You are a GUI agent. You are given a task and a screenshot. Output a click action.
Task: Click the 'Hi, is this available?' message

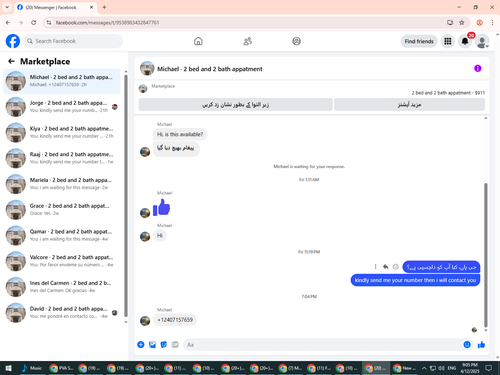click(x=180, y=134)
